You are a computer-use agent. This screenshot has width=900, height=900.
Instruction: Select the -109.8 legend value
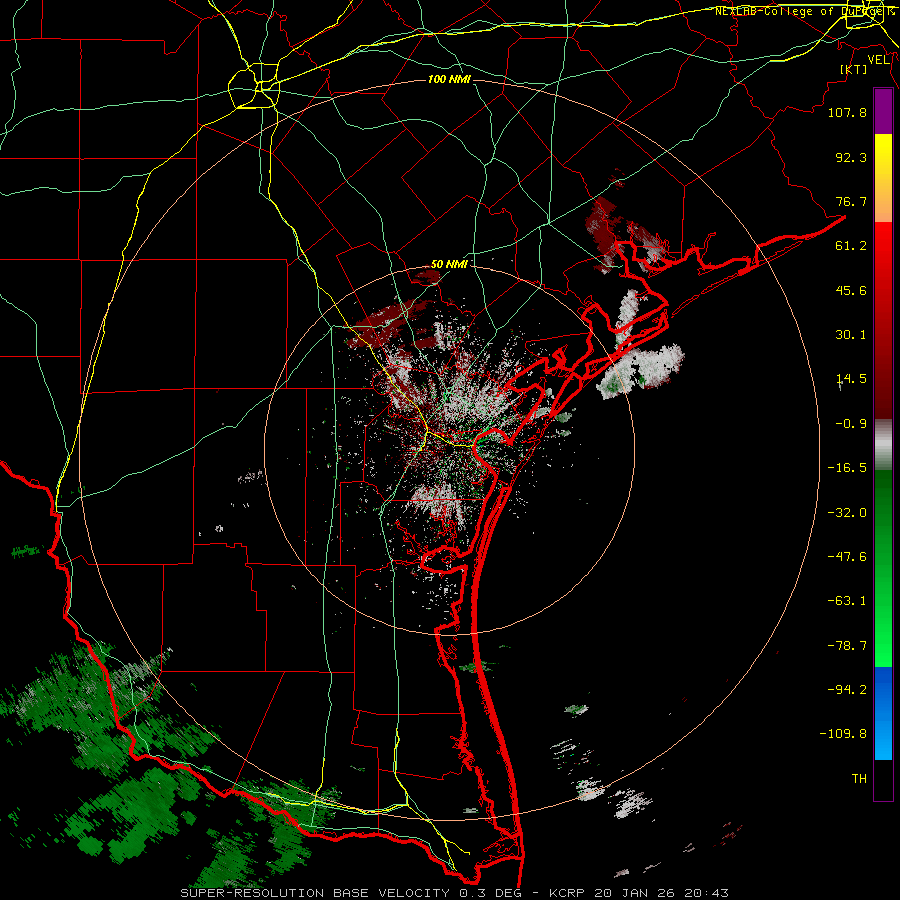coord(844,734)
